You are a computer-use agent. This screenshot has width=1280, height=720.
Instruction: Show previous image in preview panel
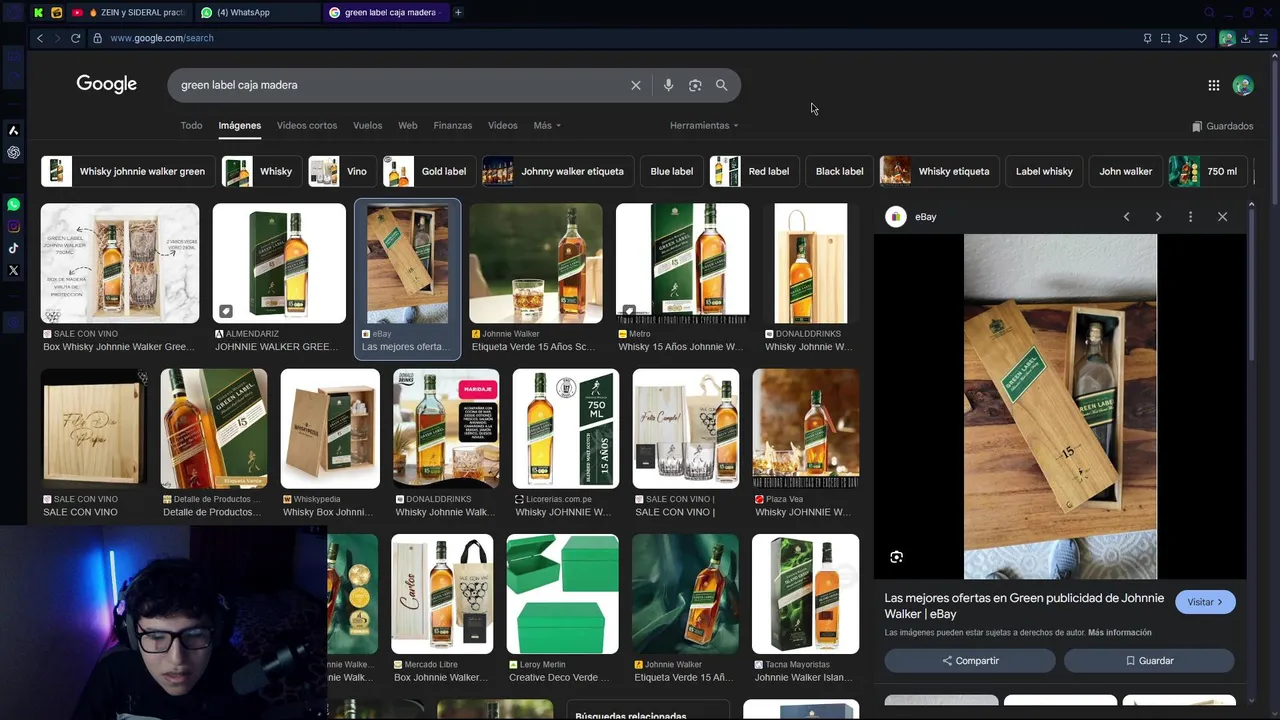coord(1126,217)
